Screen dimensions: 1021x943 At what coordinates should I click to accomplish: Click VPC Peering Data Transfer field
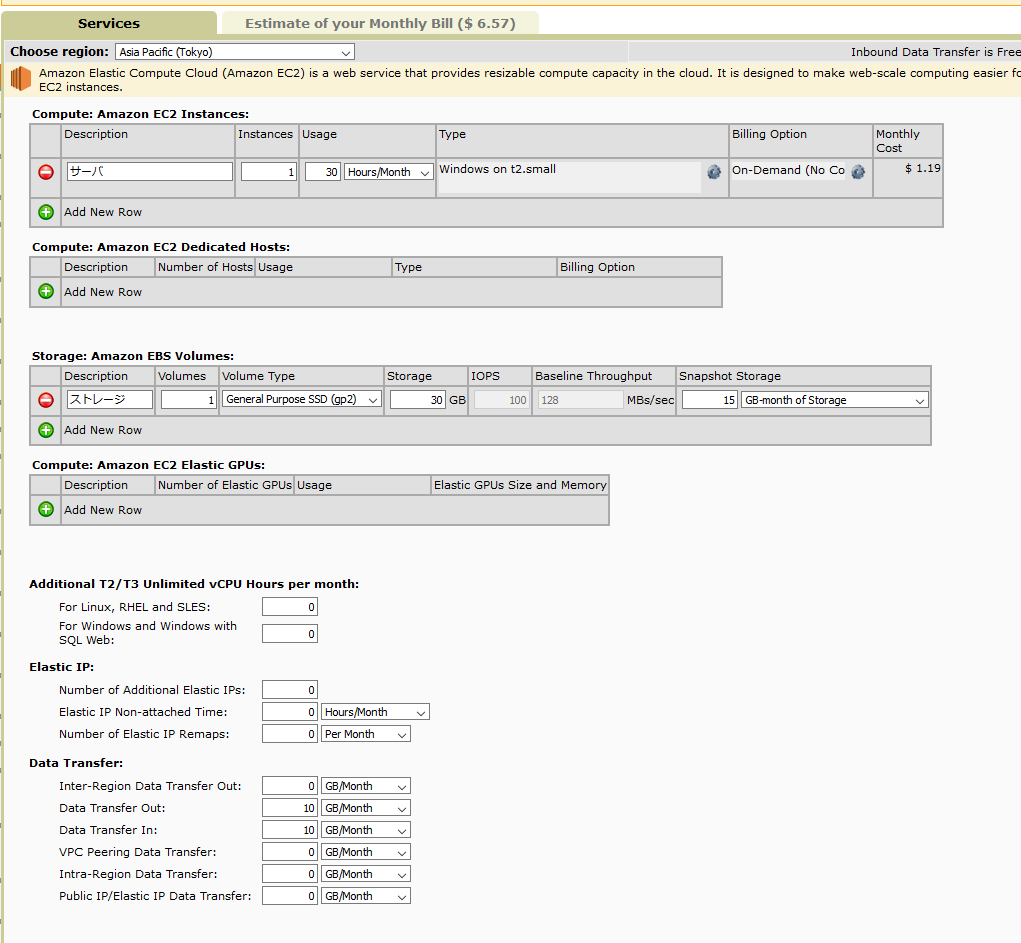[x=290, y=852]
